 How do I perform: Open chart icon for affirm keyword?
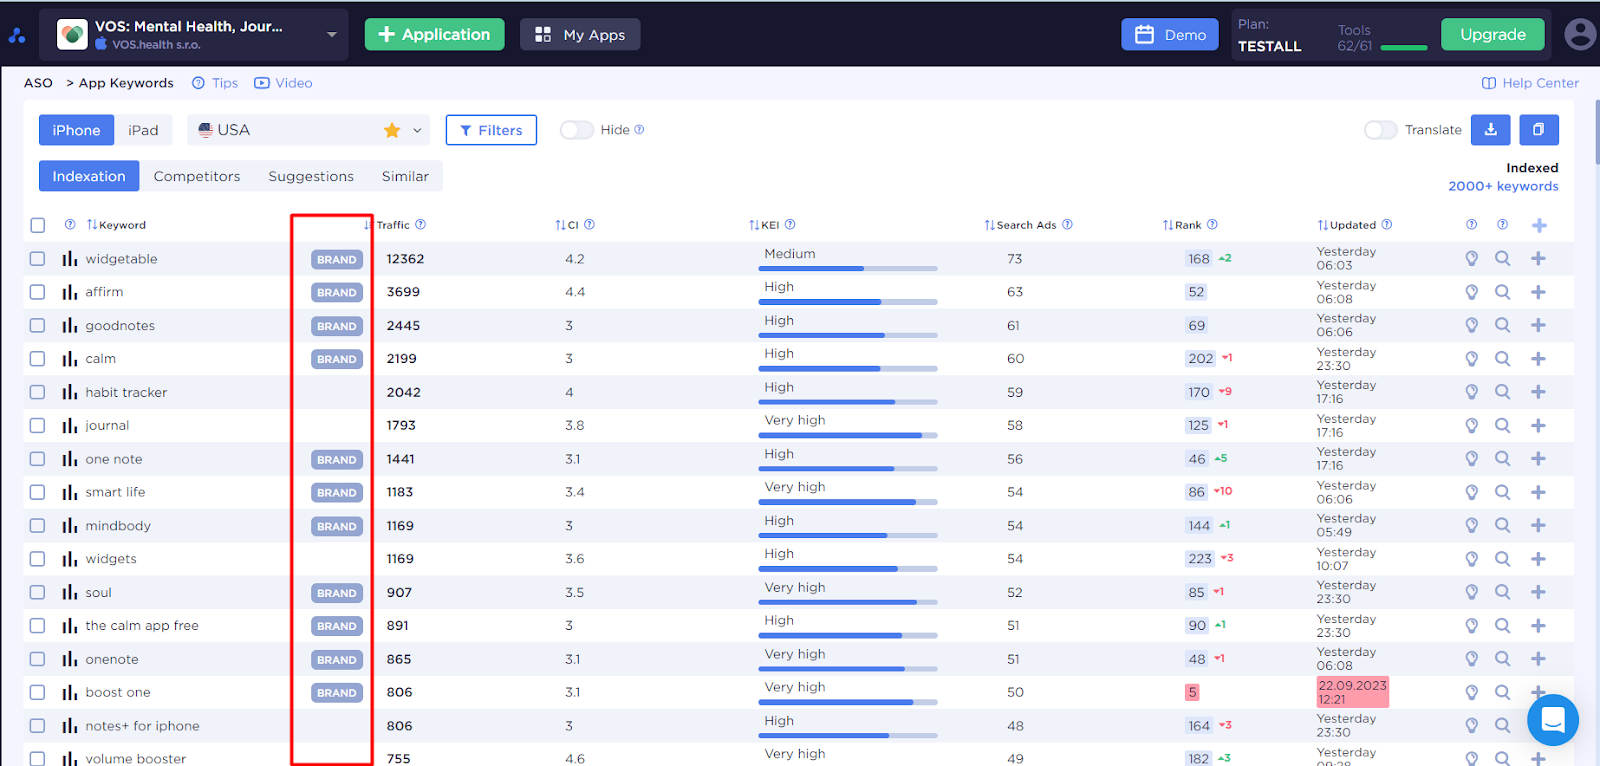pos(69,292)
